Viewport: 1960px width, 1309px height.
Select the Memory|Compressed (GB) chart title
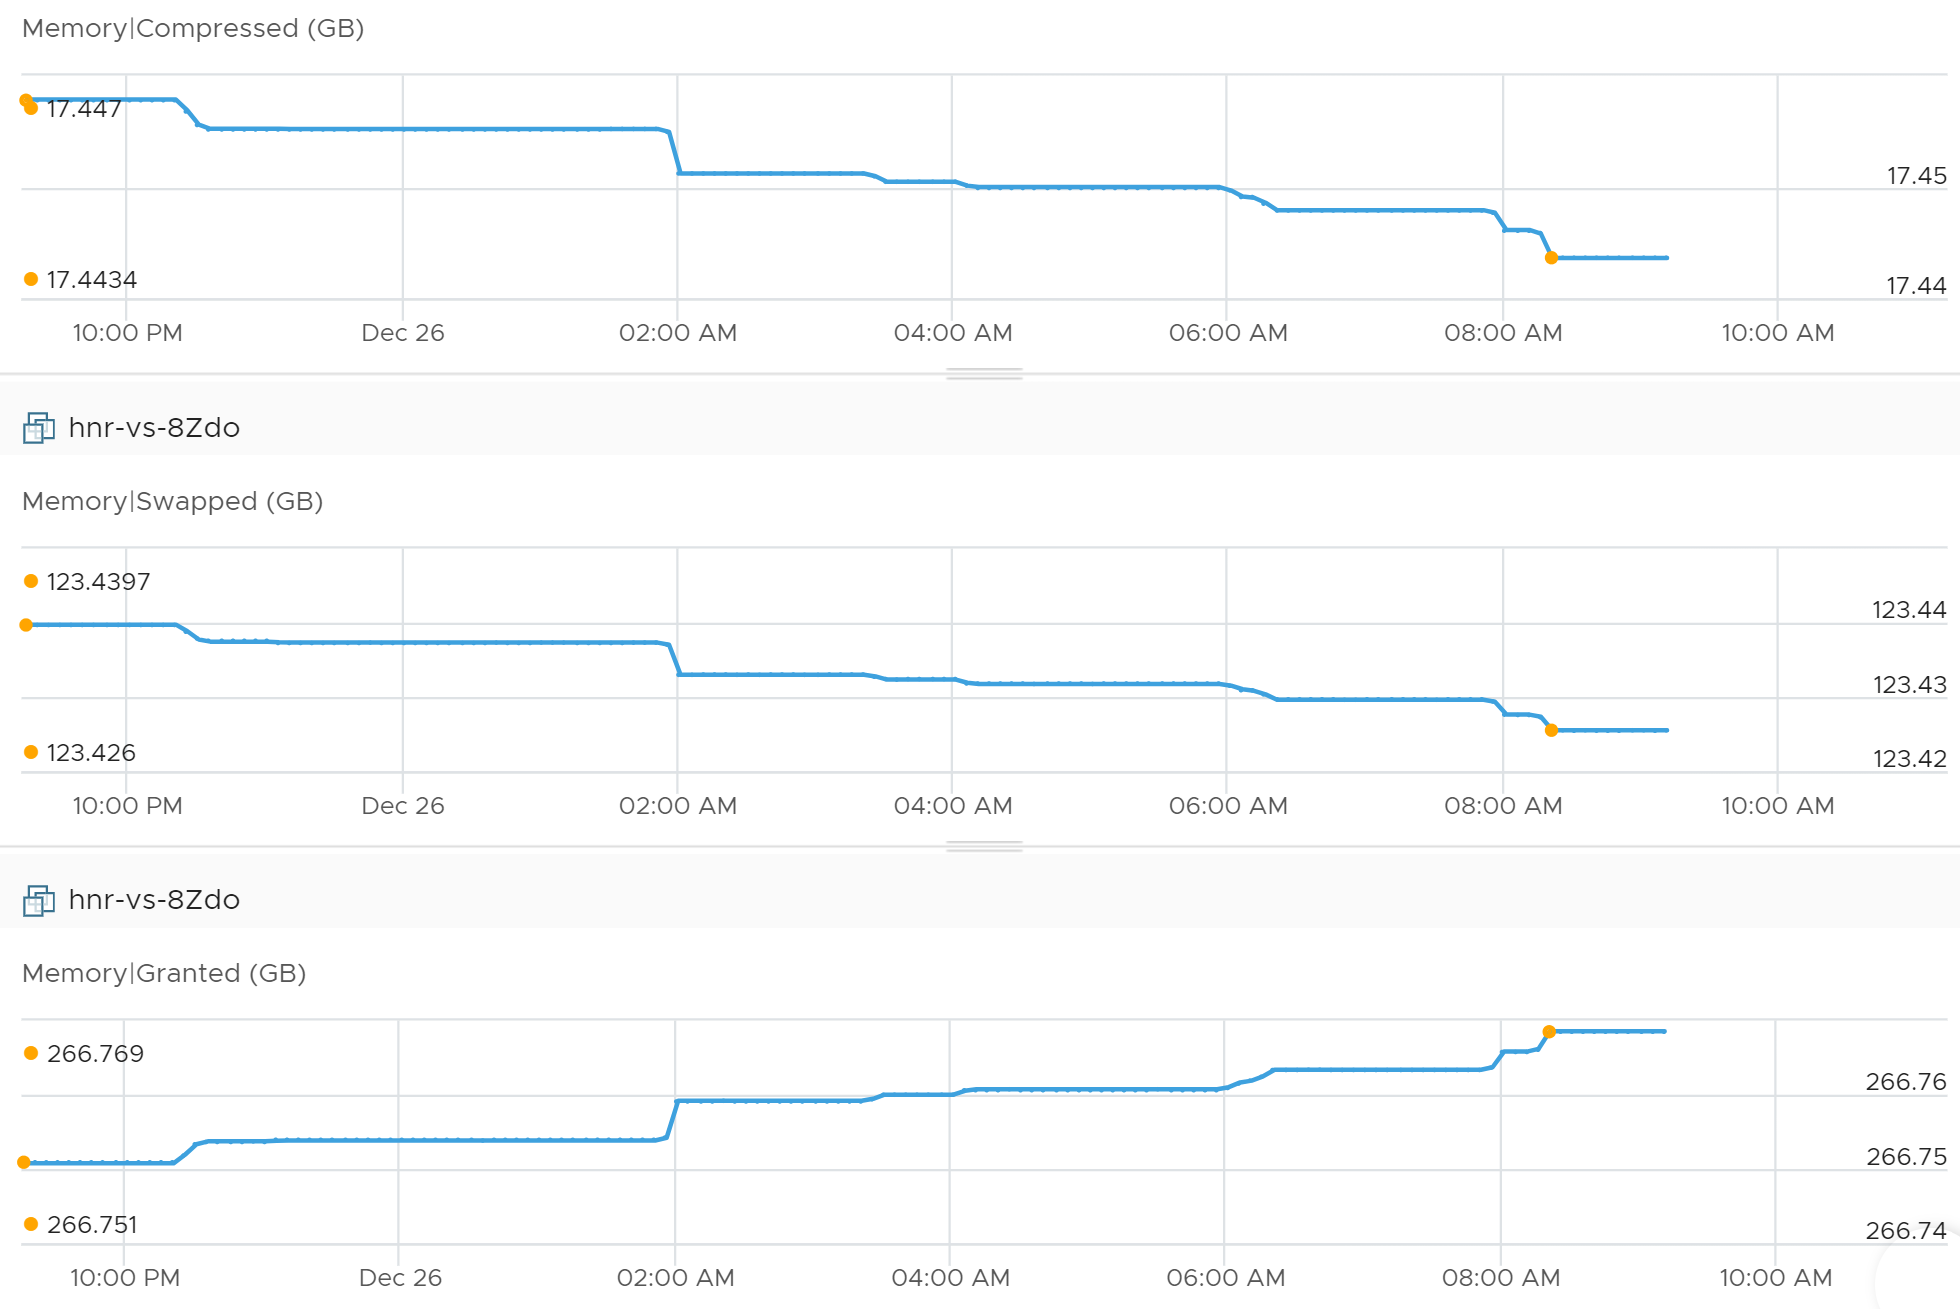tap(193, 28)
